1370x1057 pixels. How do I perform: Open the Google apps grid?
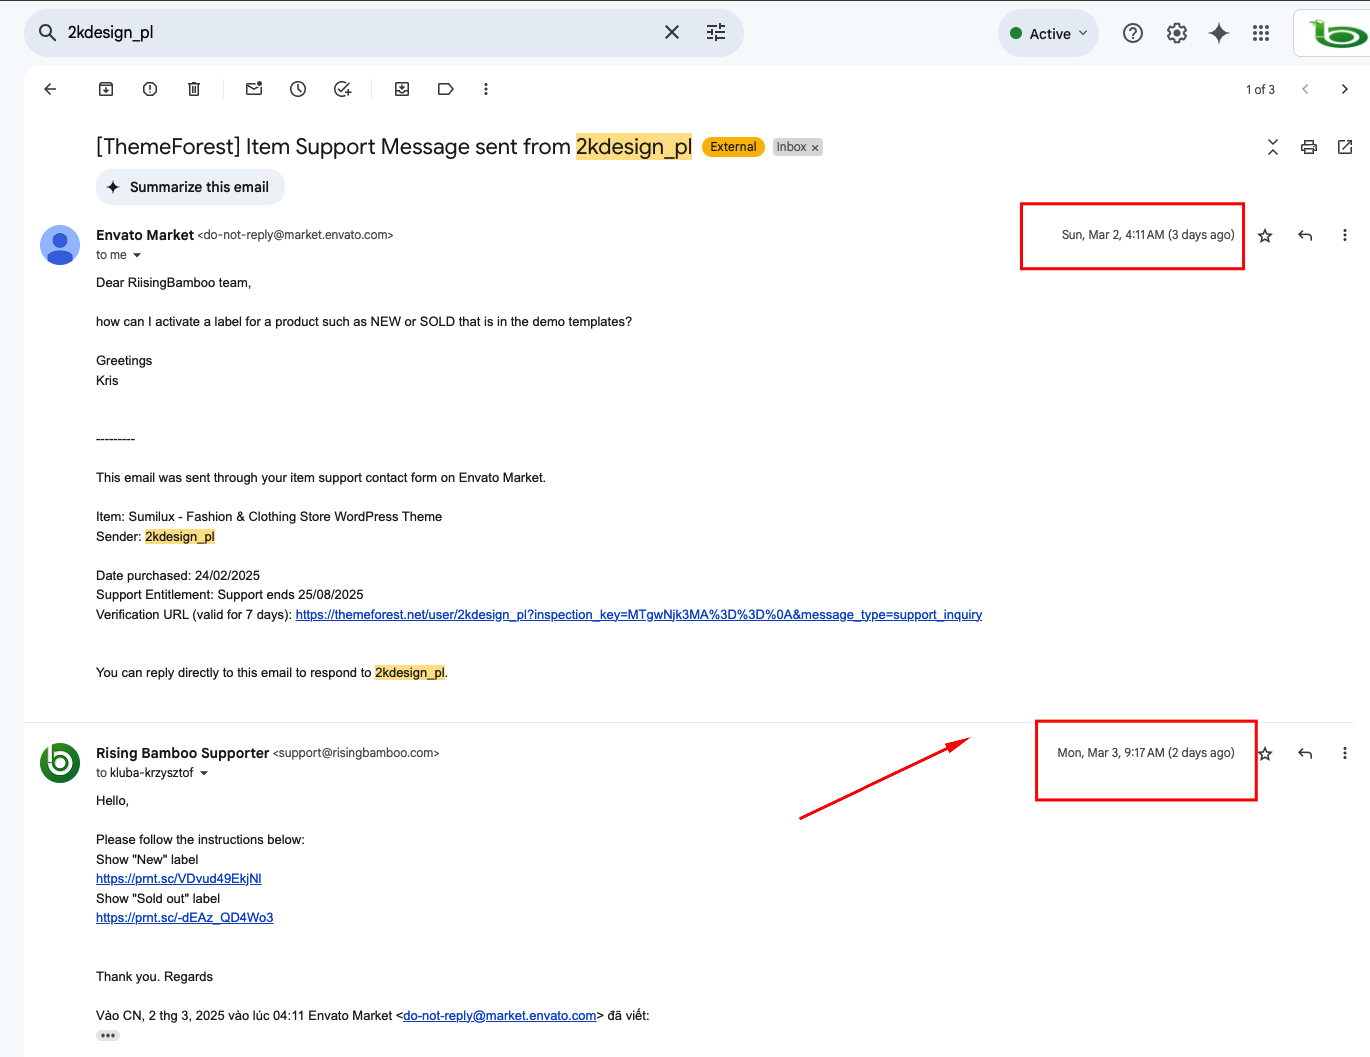coord(1261,33)
